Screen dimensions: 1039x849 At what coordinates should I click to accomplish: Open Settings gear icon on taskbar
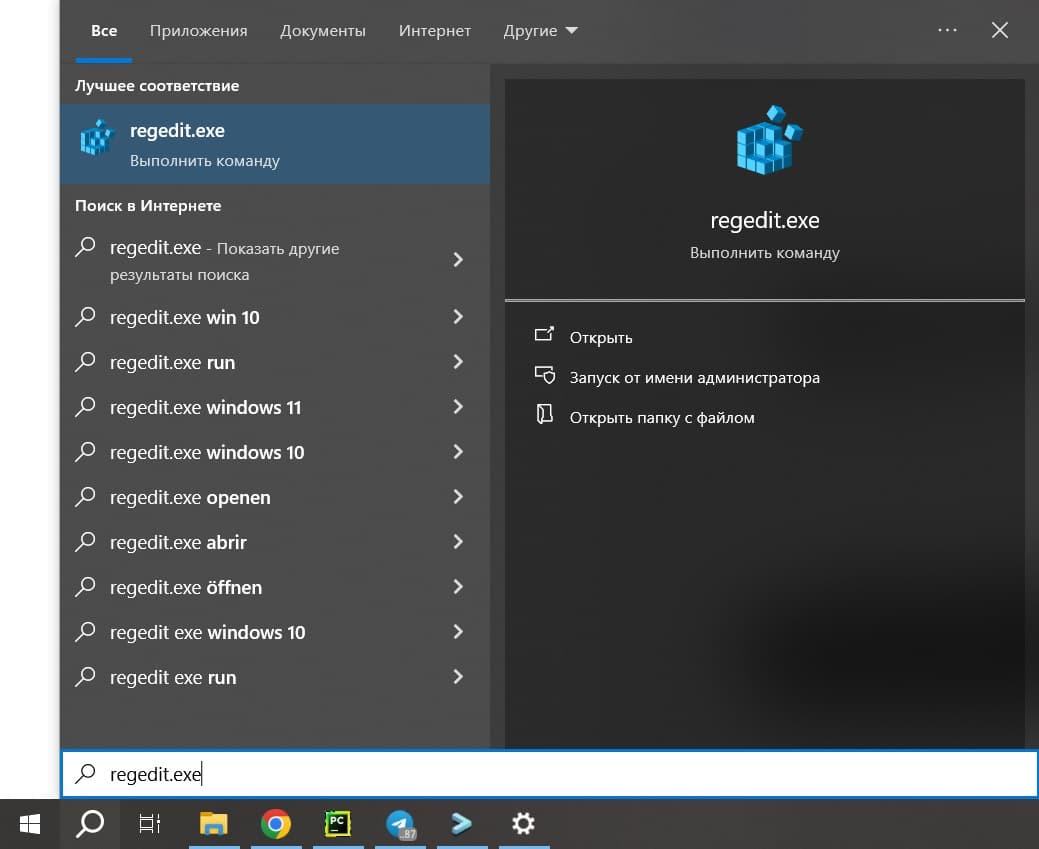523,823
